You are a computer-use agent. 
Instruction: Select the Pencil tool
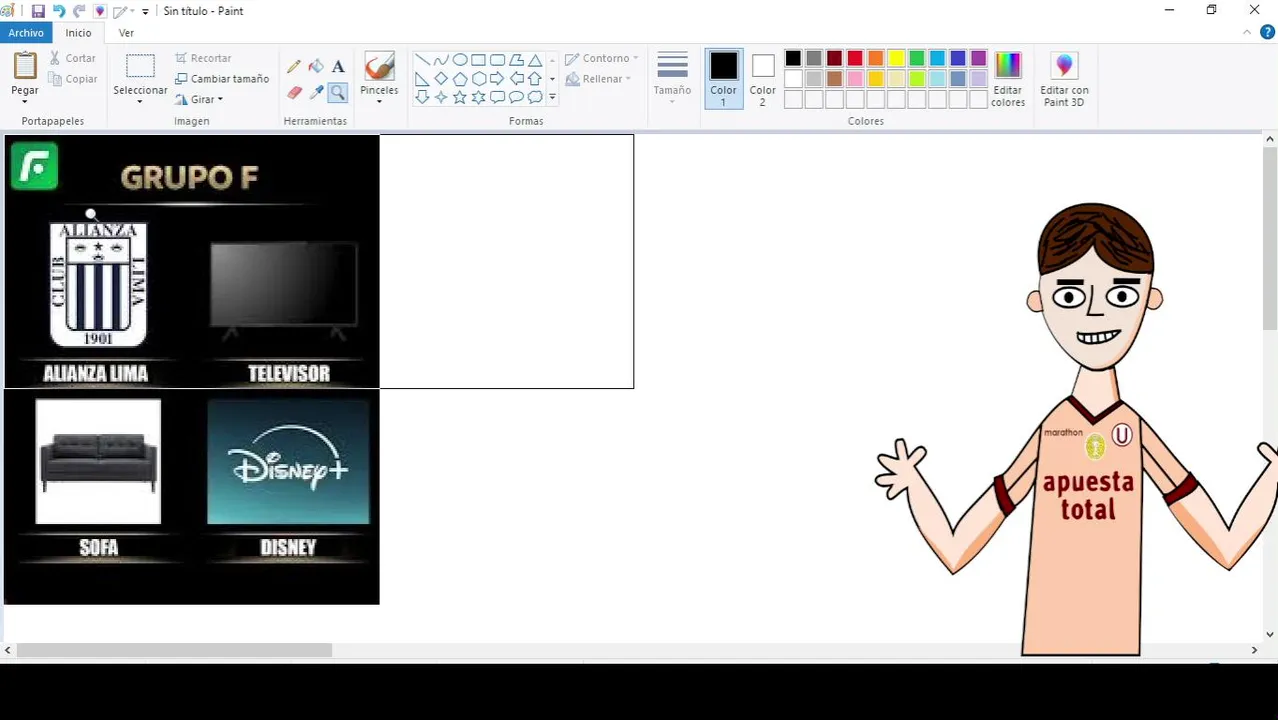tap(294, 67)
